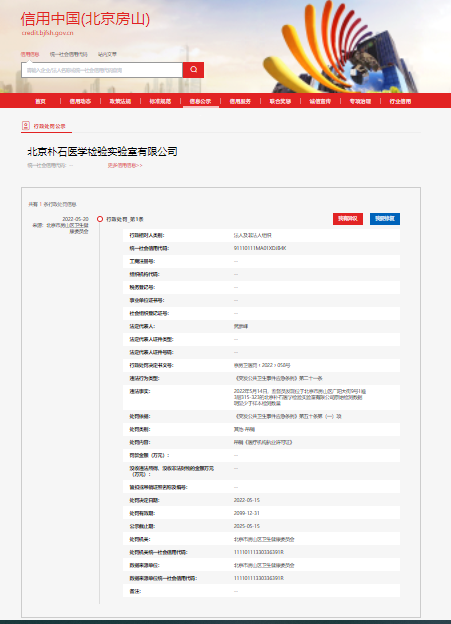
Task: Open the red more-credit-info link under company name
Action: [x=125, y=165]
